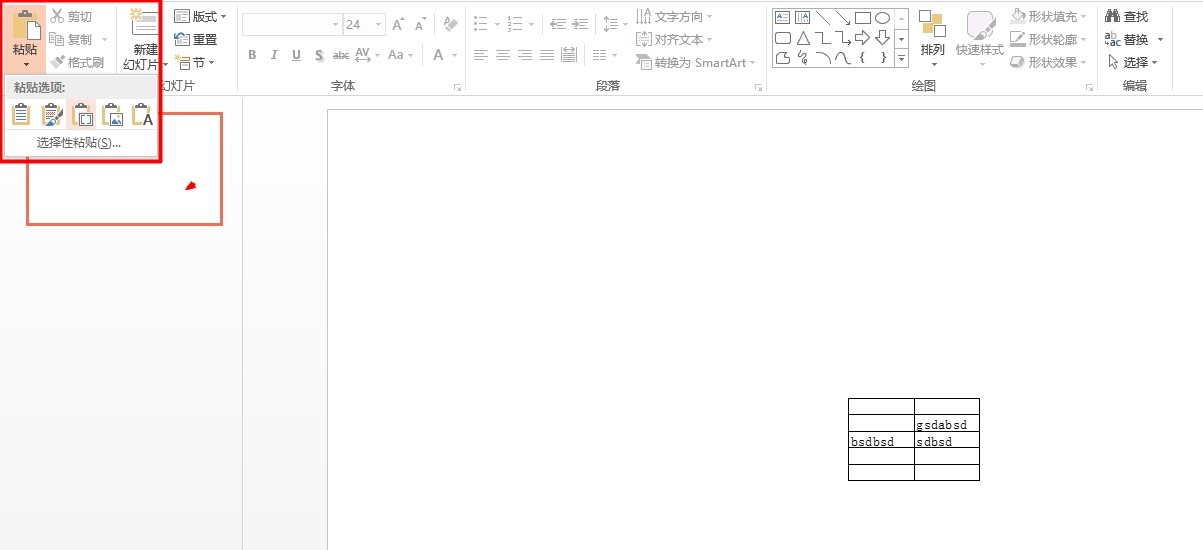
Task: Expand the shapes gallery More arrow
Action: coord(901,59)
